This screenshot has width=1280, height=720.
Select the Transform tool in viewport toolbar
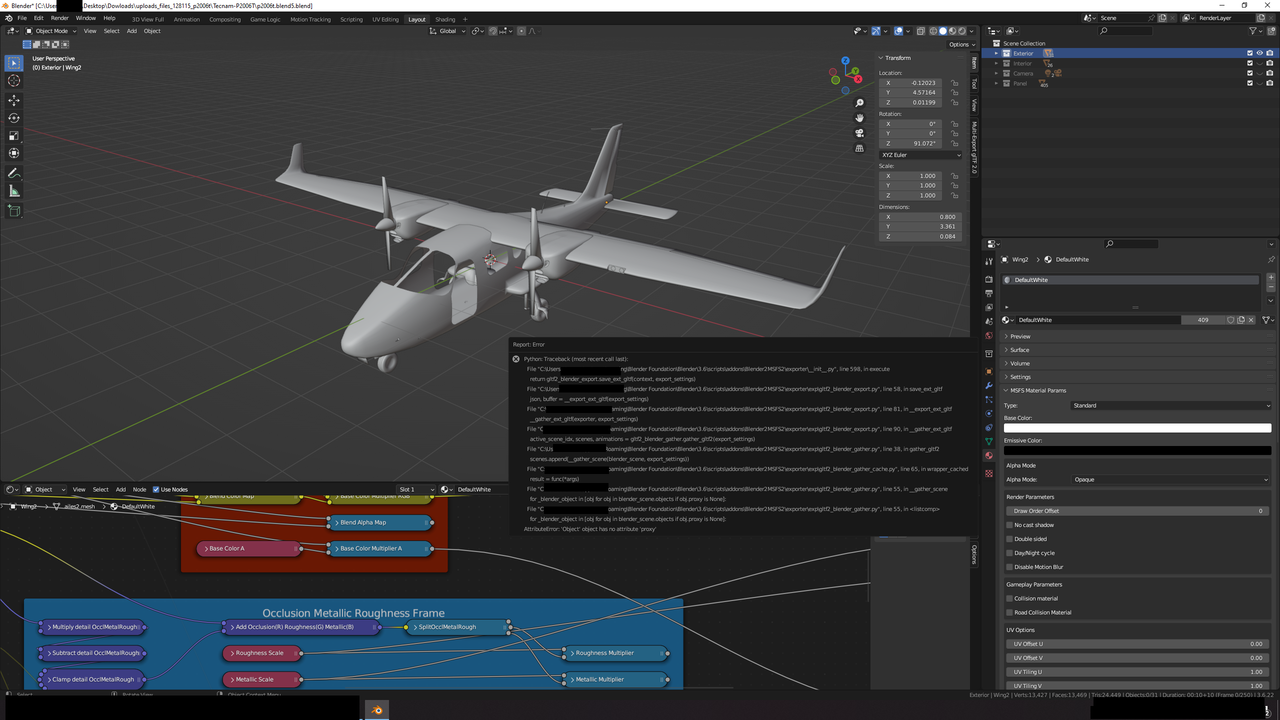14,153
